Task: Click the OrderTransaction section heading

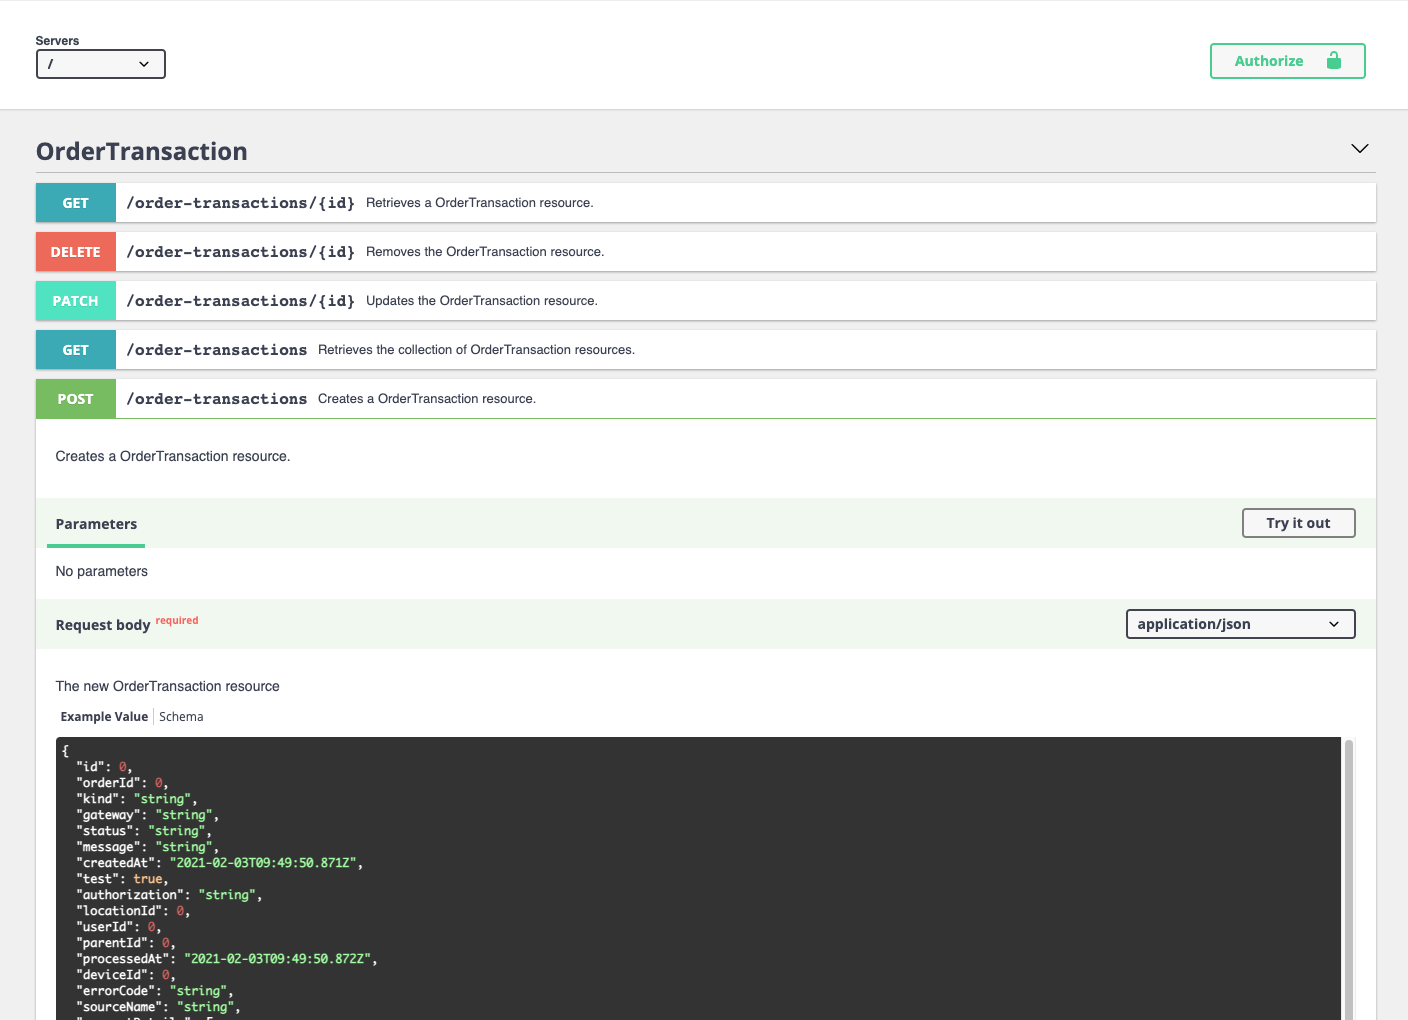Action: click(141, 151)
